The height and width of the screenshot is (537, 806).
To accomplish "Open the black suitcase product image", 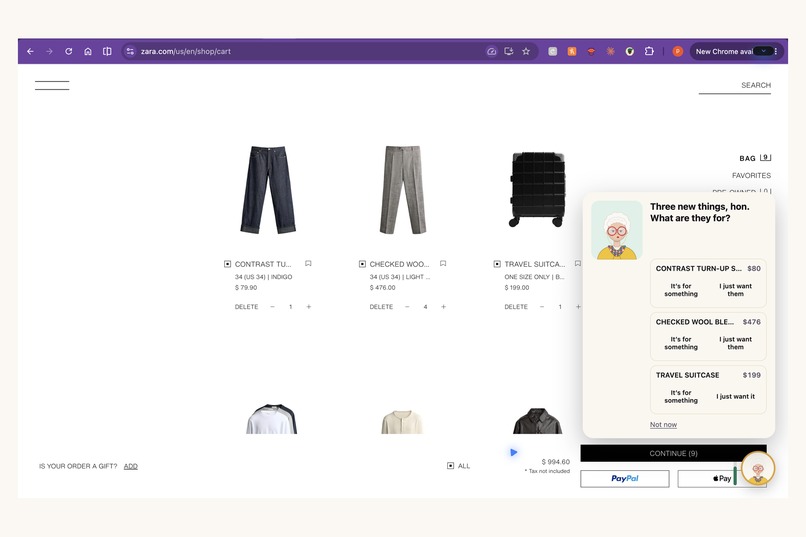I will click(537, 190).
